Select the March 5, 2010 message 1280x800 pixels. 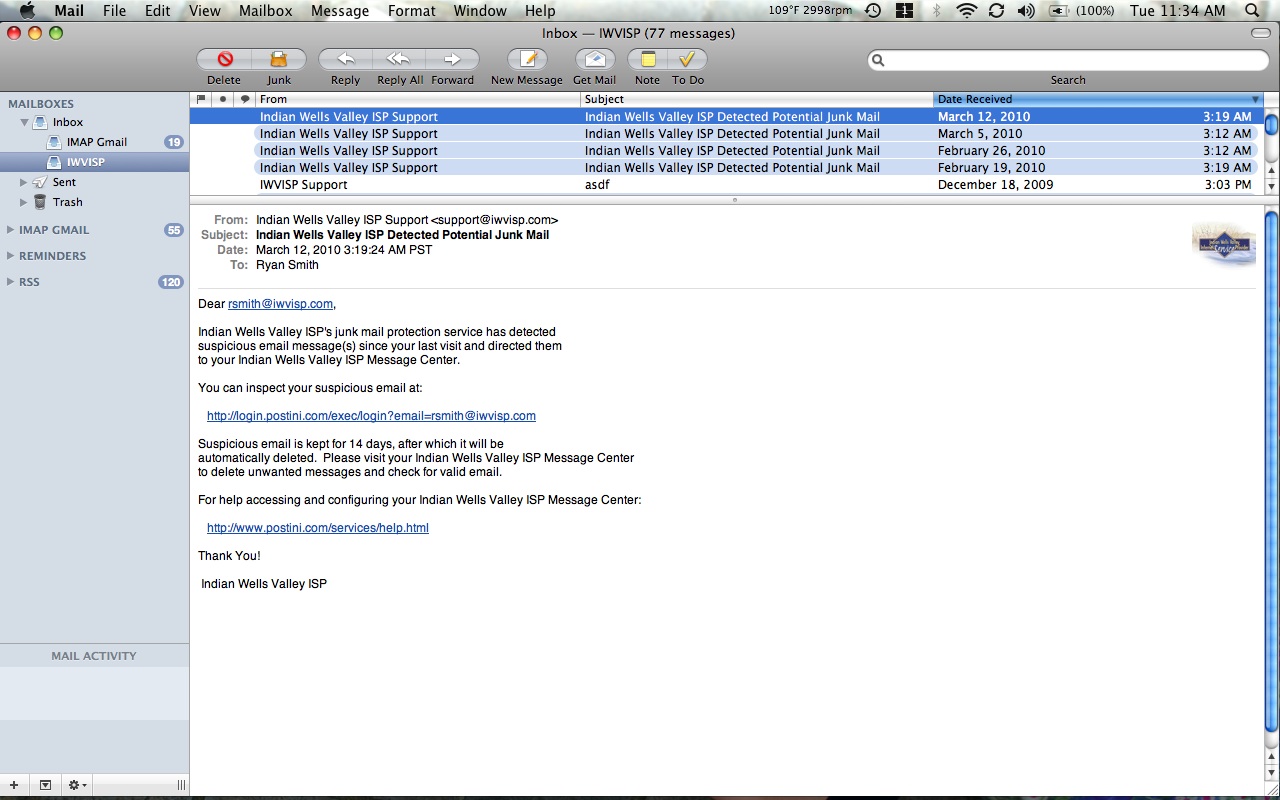tap(726, 133)
